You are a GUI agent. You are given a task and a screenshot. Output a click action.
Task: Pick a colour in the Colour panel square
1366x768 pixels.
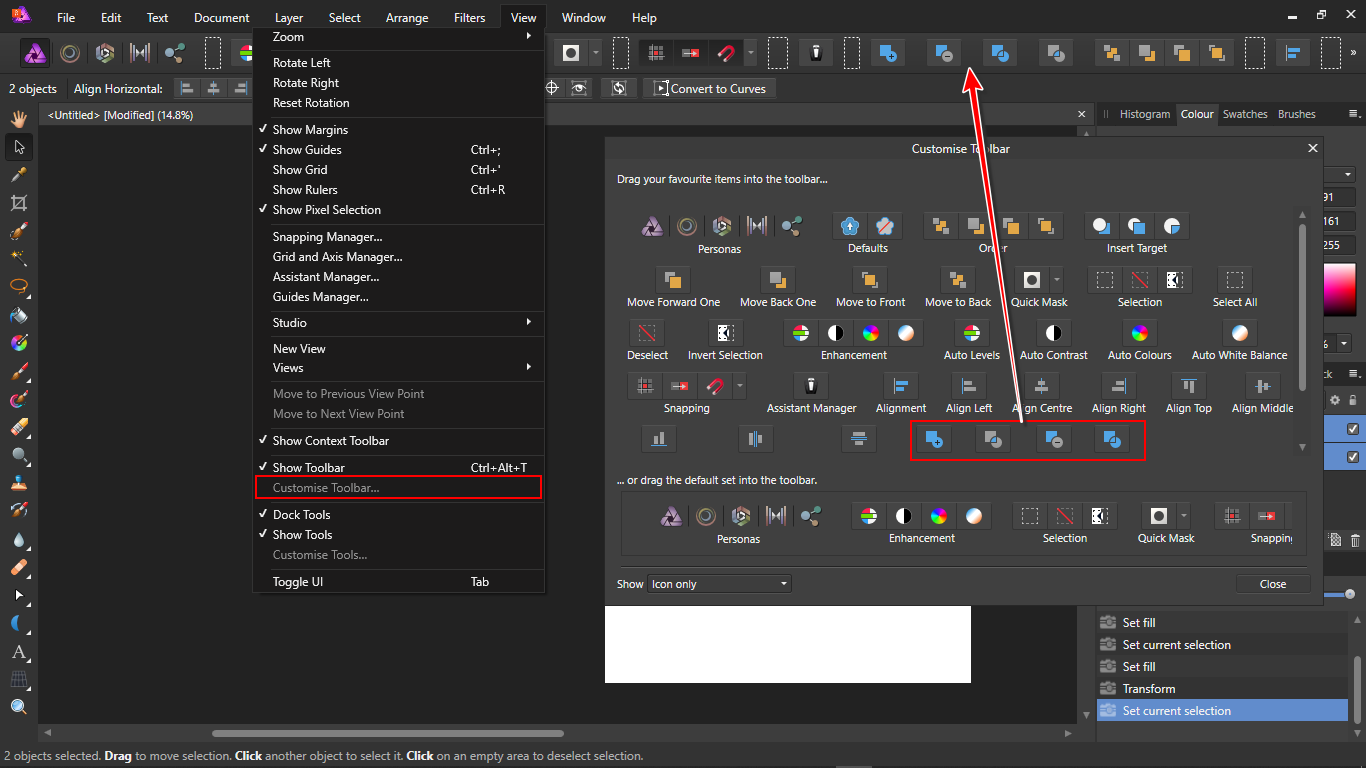pos(1342,292)
